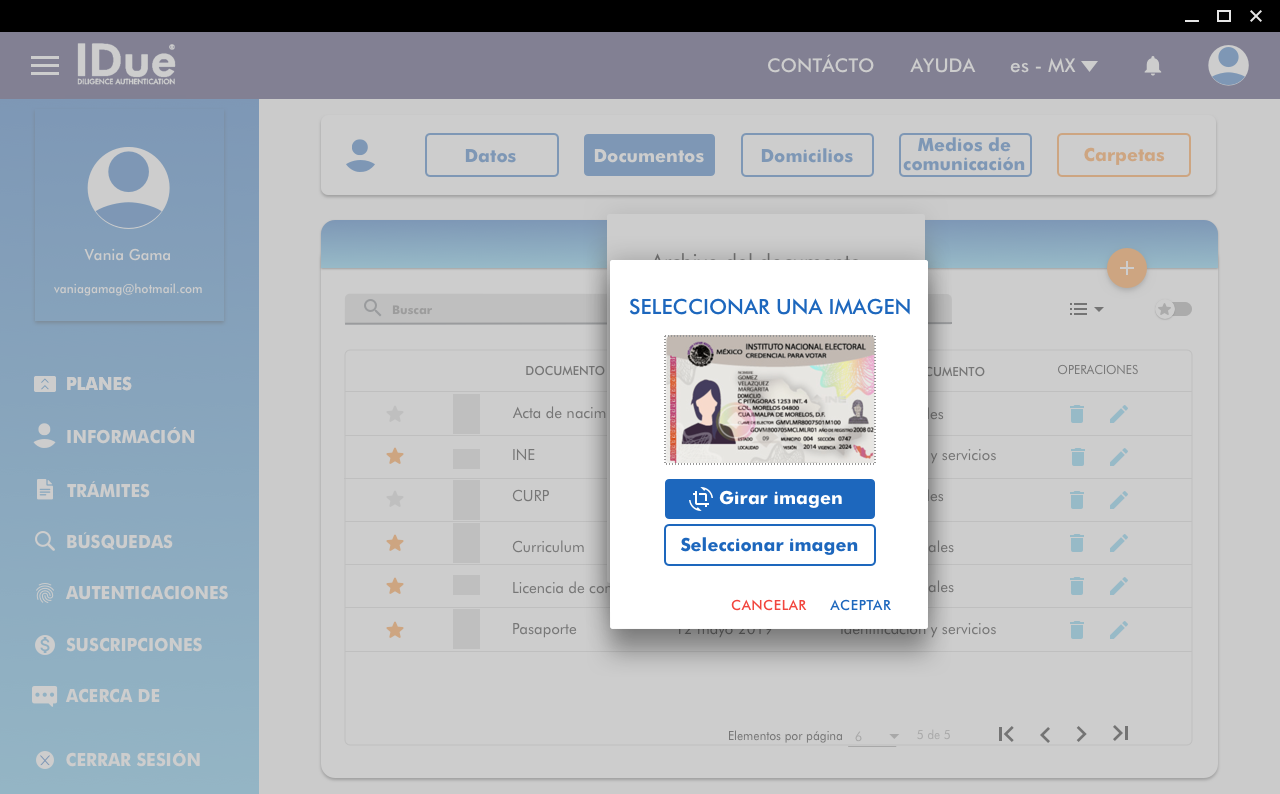1280x794 pixels.
Task: Go to the last page of results
Action: 1120,734
